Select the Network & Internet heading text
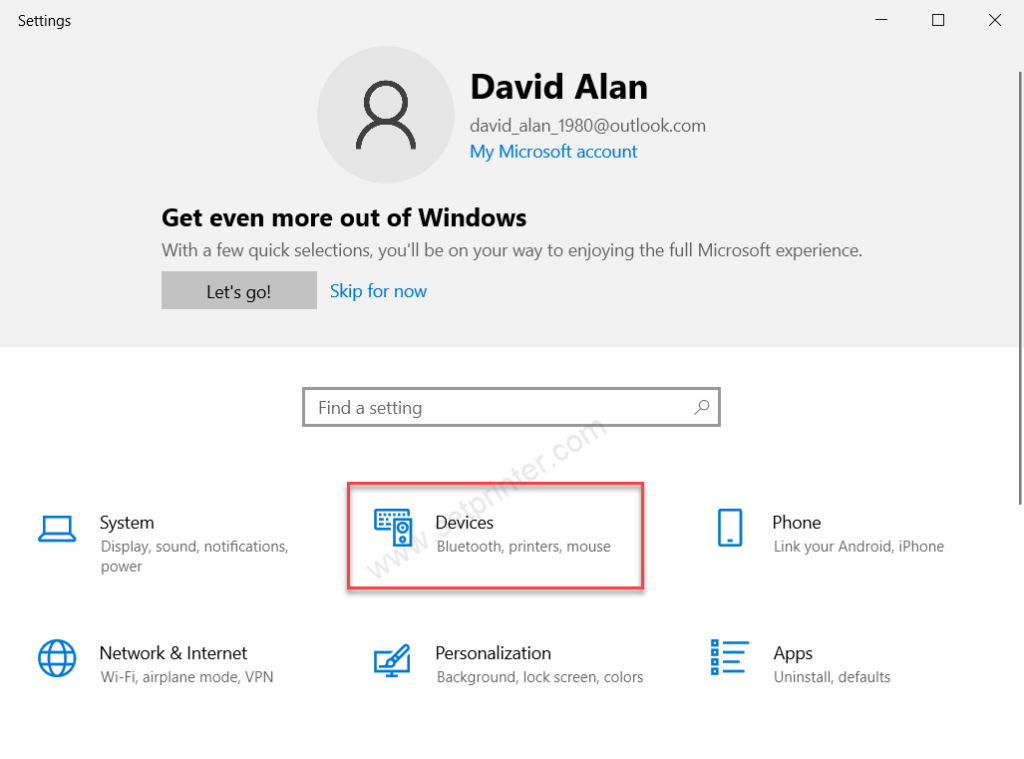 click(x=173, y=653)
